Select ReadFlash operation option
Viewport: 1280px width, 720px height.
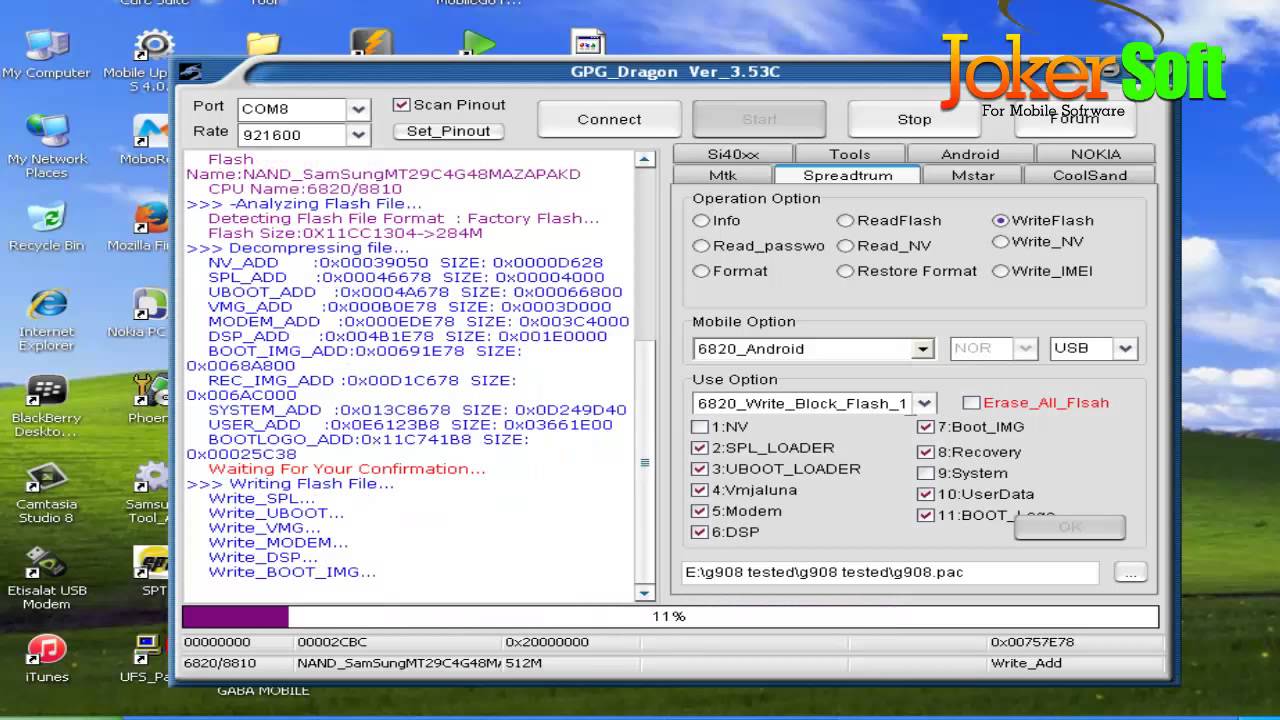(845, 220)
